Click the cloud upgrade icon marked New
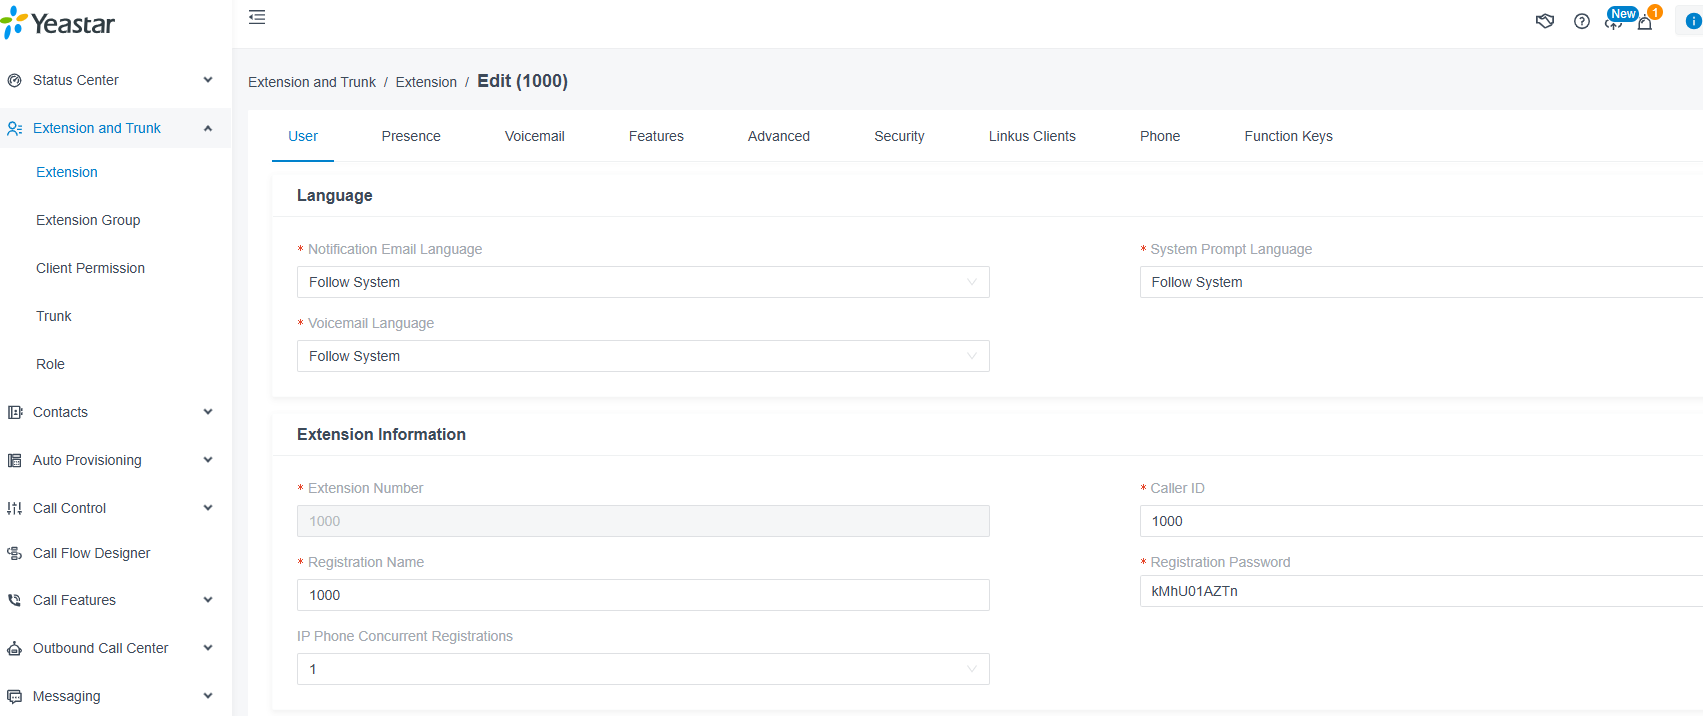Screen dimensions: 1703x716 [x=1613, y=21]
